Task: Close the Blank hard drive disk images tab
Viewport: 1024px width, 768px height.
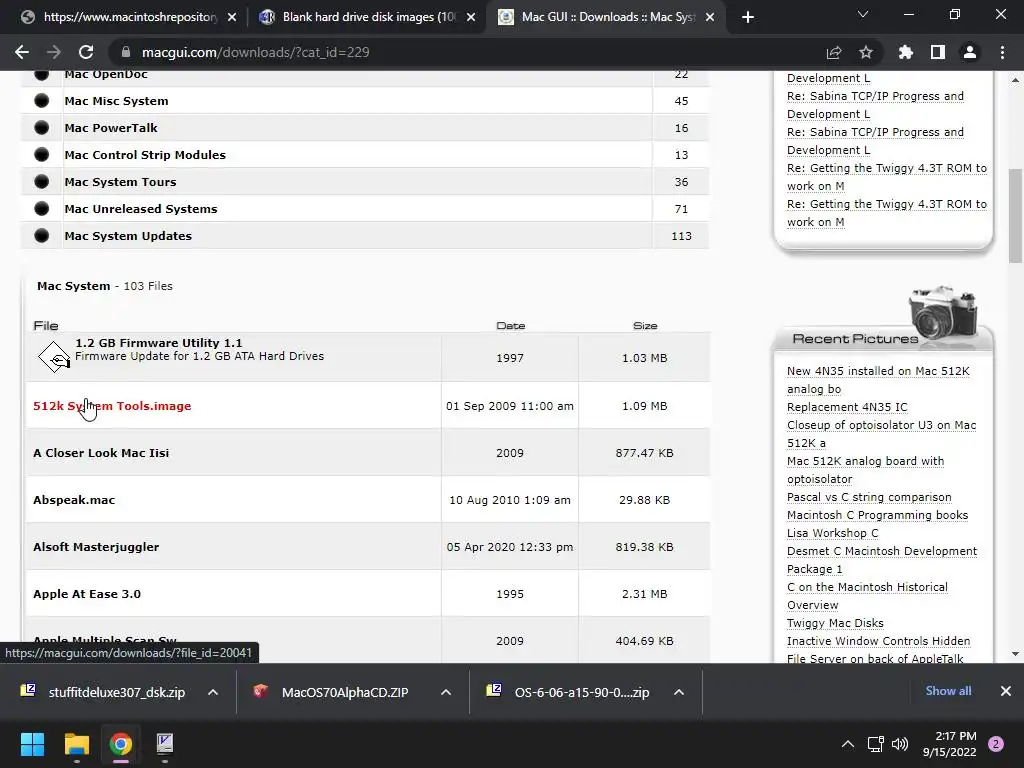Action: pos(471,18)
